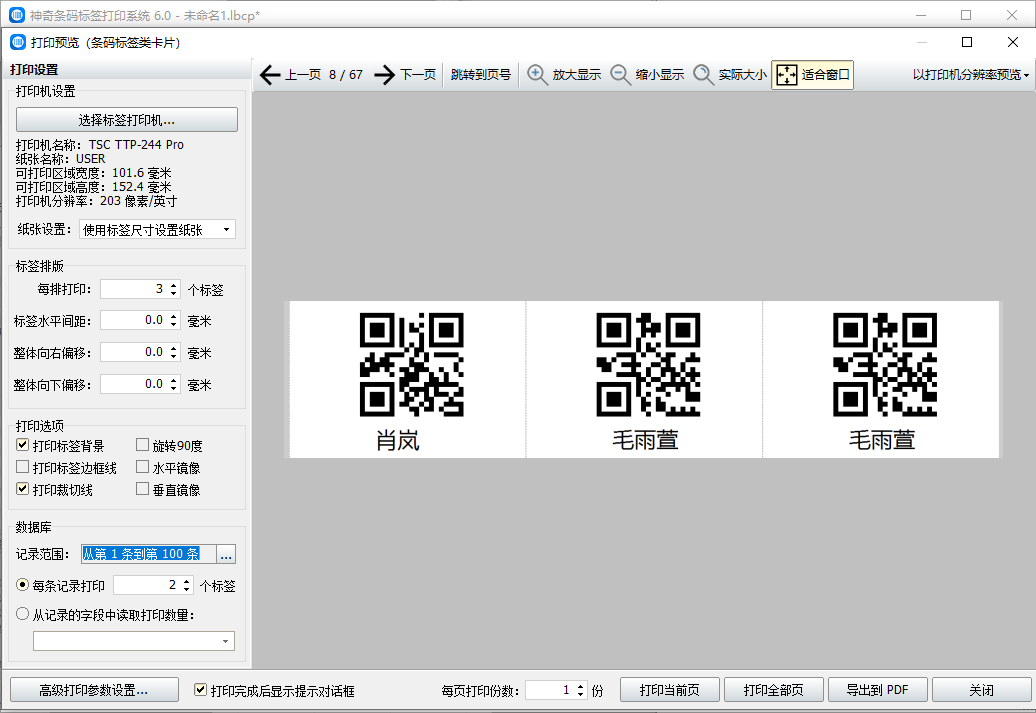Click the main window app icon
This screenshot has width=1036, height=713.
(17, 15)
